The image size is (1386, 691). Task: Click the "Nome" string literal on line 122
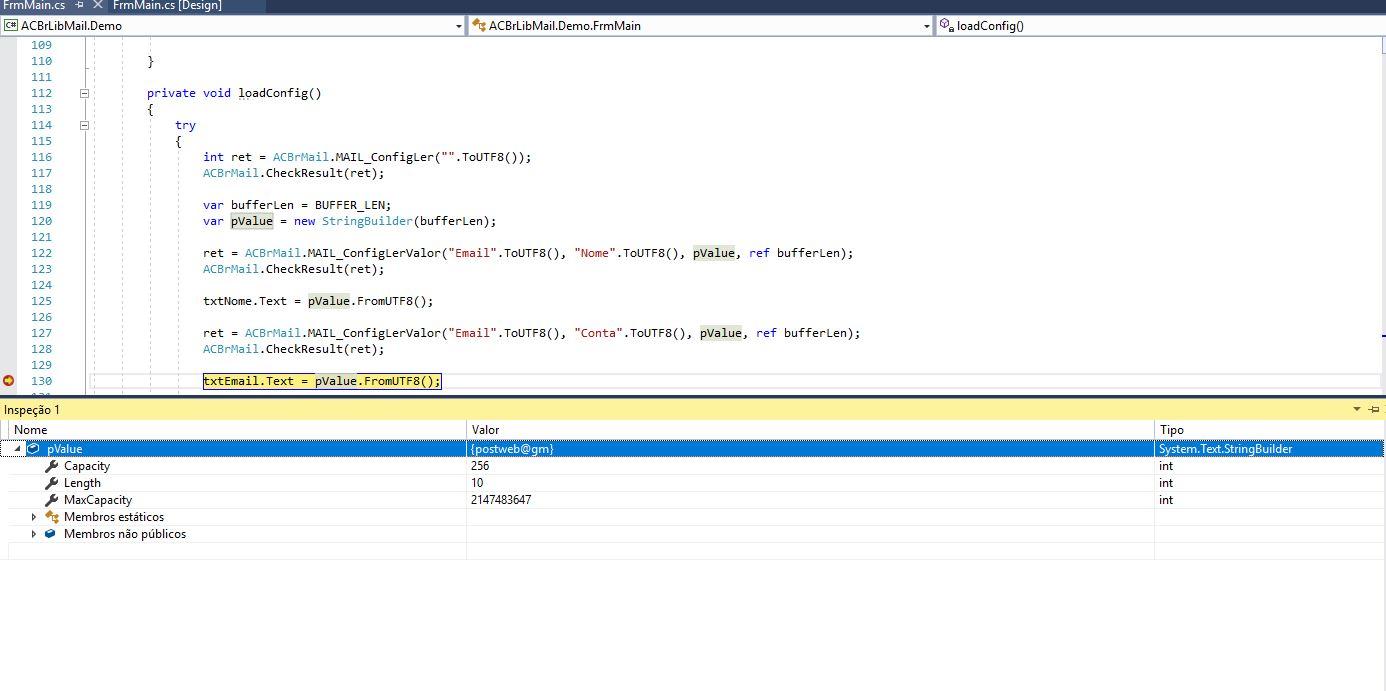[595, 253]
